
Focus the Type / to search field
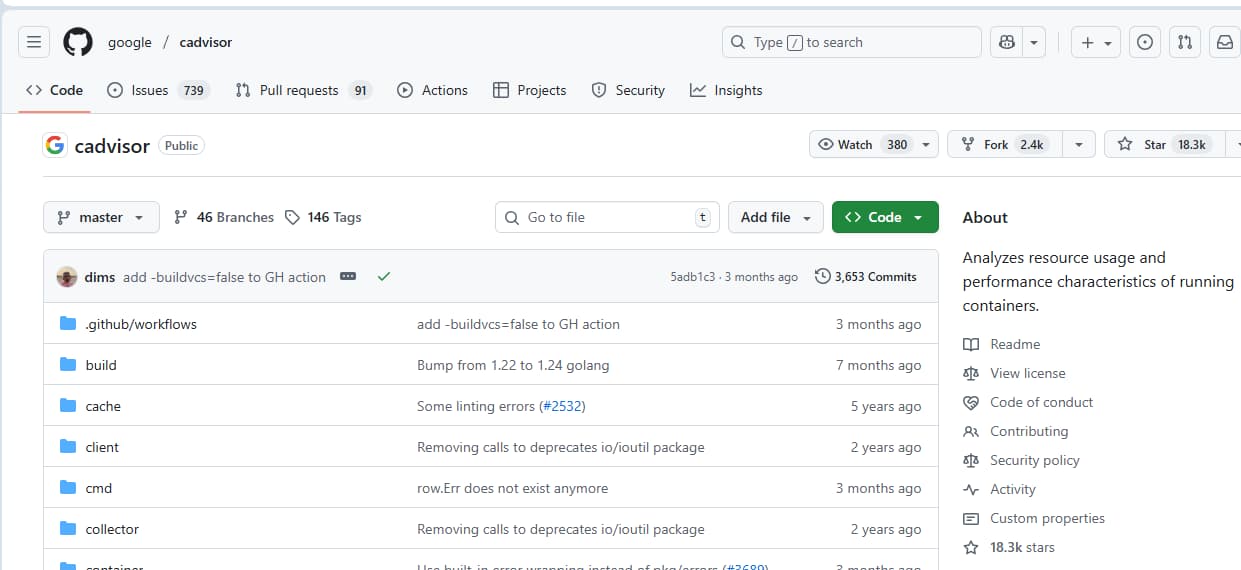(x=852, y=42)
